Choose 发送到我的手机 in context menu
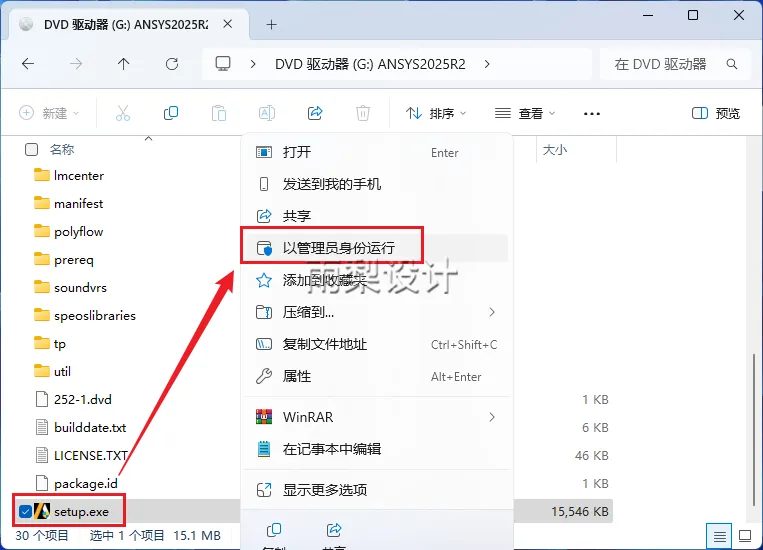Viewport: 763px width, 550px height. tap(377, 184)
